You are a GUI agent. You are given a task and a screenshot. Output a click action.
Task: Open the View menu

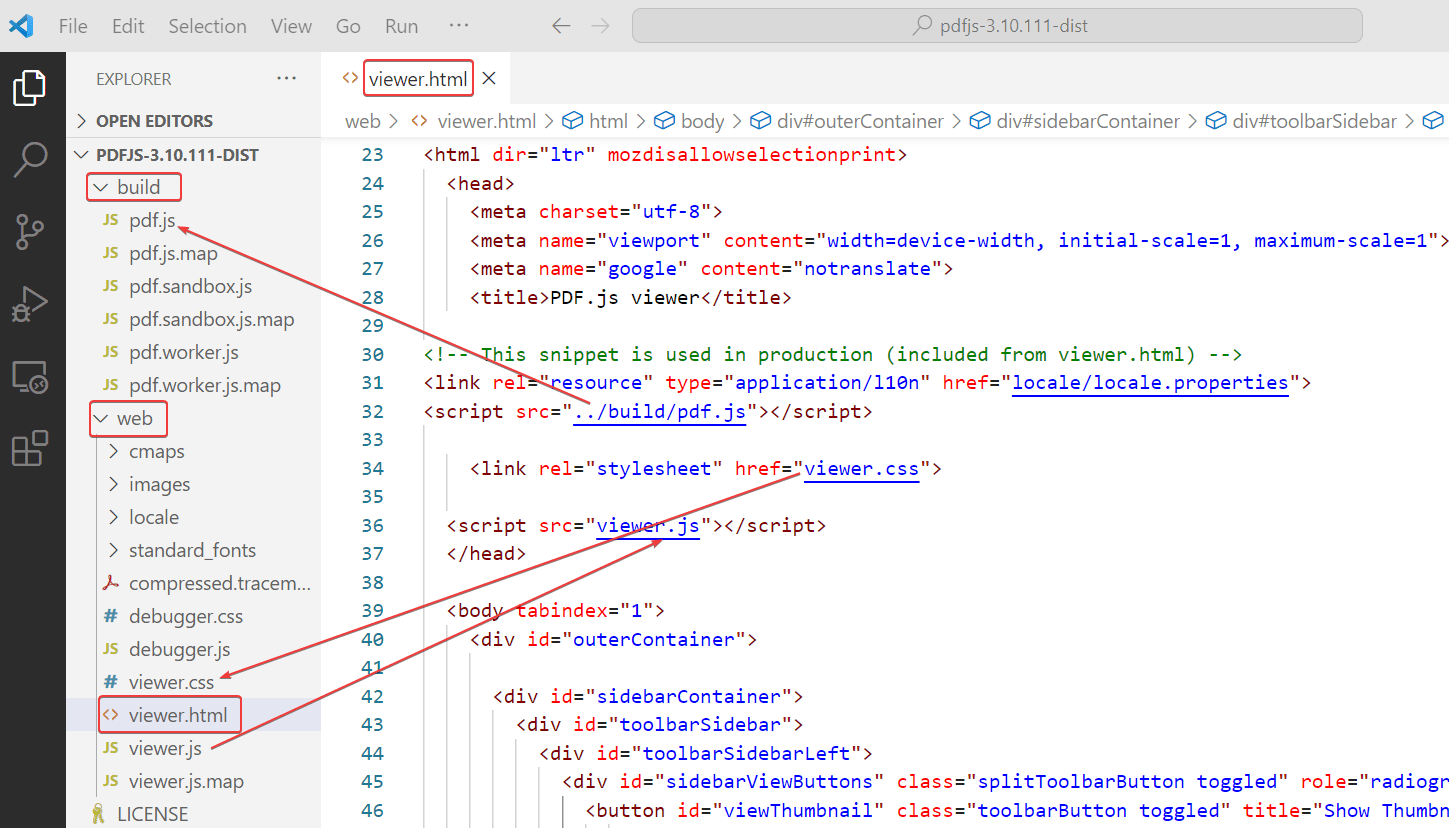coord(291,26)
